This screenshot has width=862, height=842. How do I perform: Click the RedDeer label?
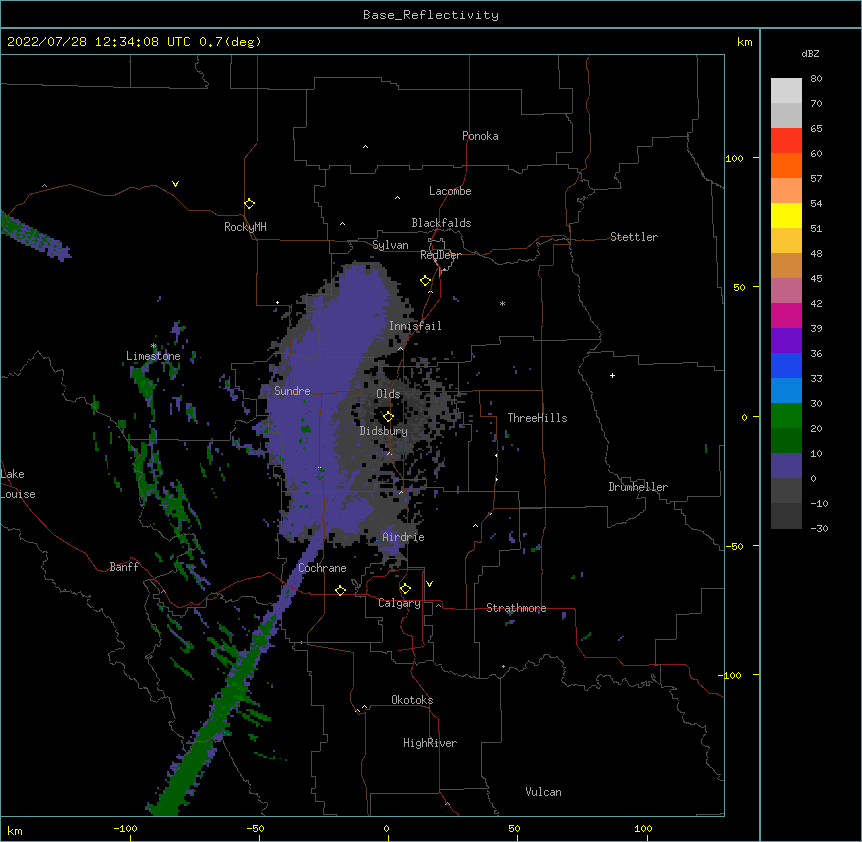[x=440, y=255]
